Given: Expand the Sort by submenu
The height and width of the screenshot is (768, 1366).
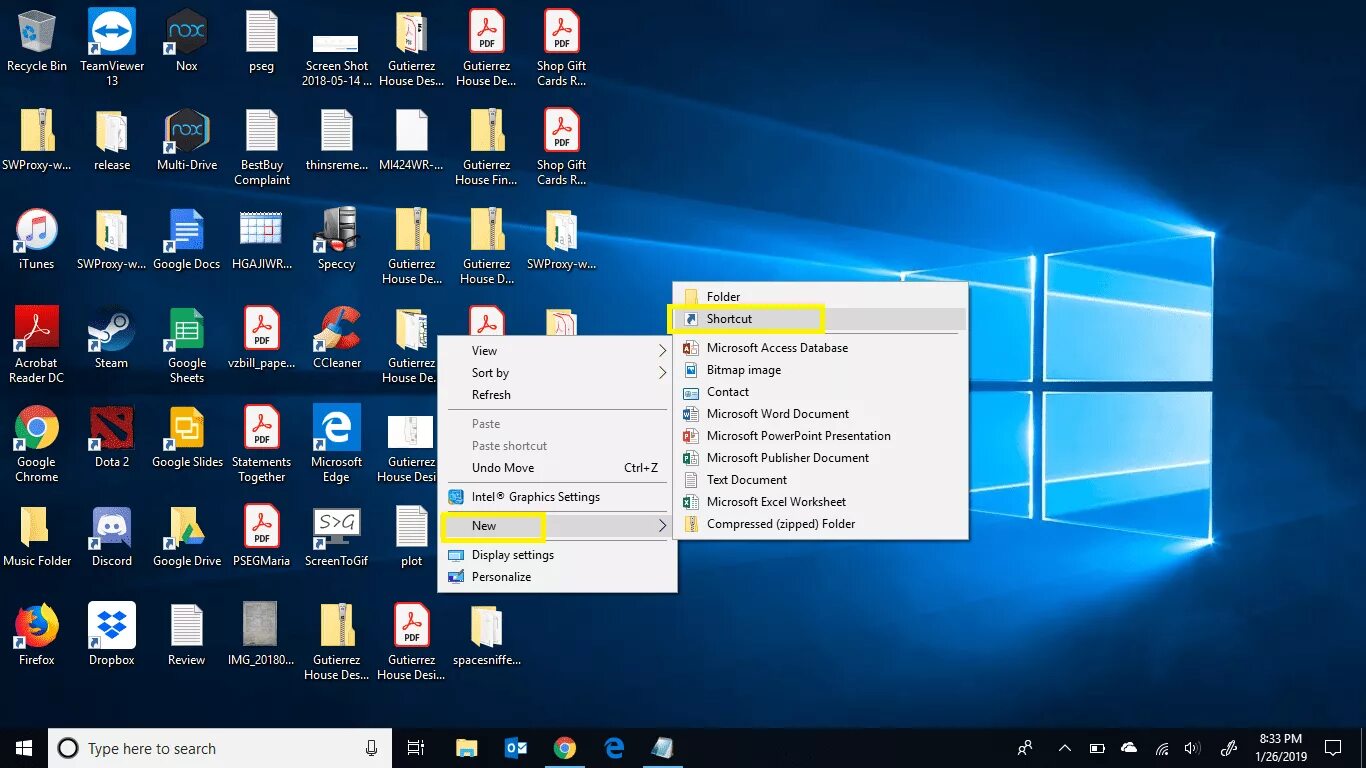Looking at the screenshot, I should coord(557,373).
